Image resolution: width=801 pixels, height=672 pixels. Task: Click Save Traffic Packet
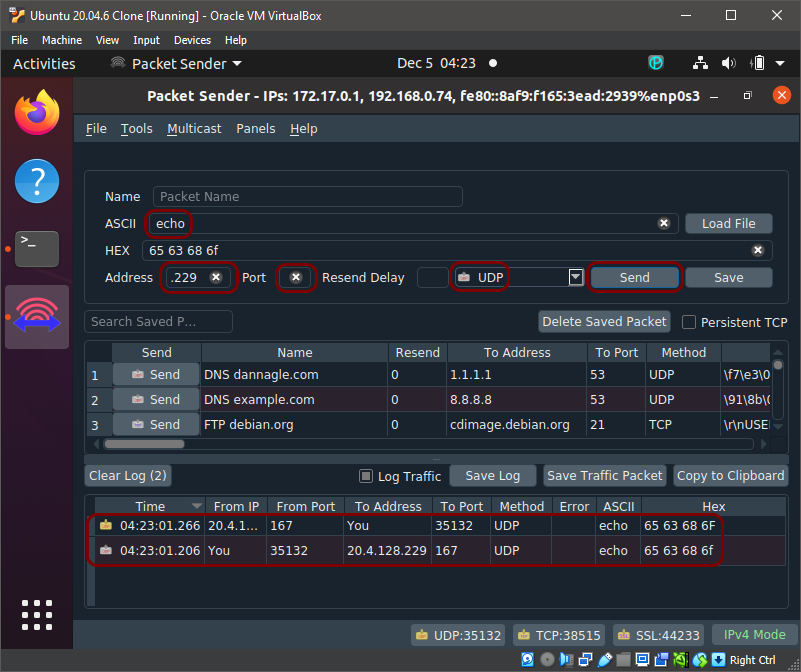coord(605,476)
